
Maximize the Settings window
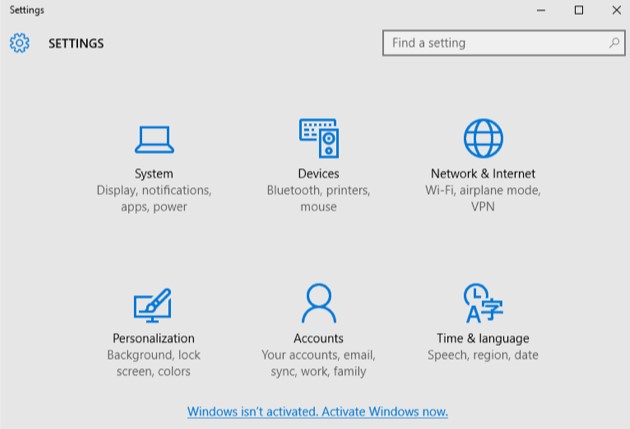579,10
